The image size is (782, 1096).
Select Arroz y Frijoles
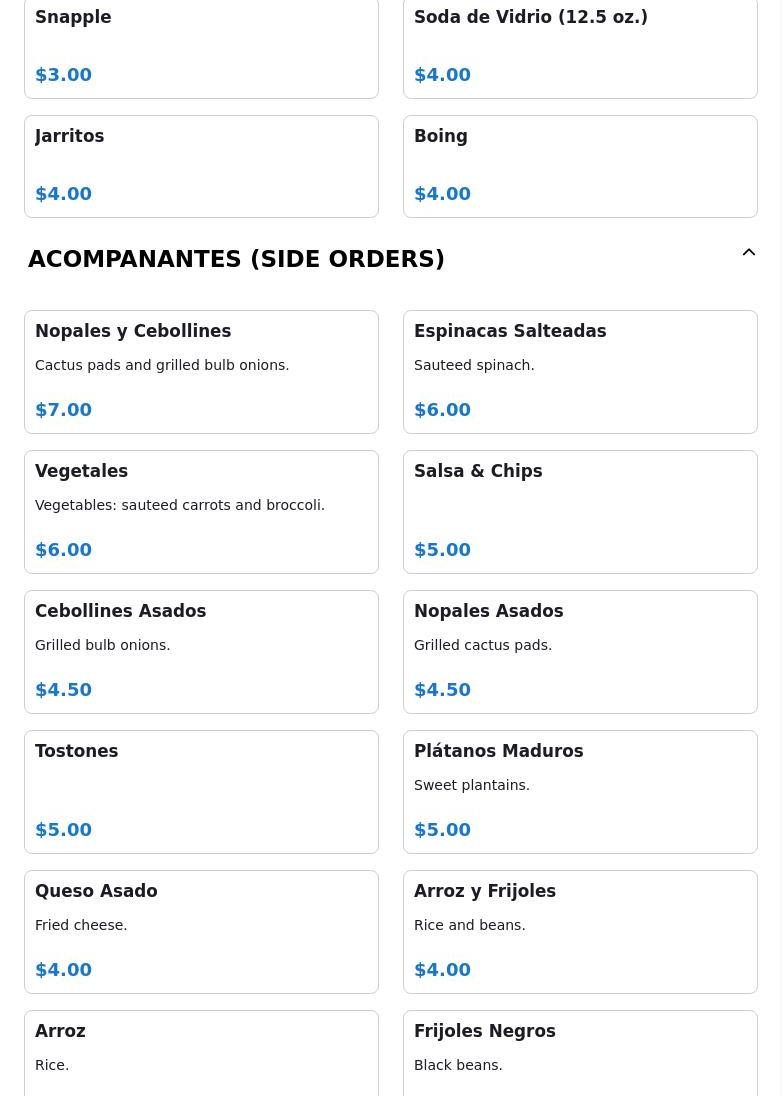(580, 931)
